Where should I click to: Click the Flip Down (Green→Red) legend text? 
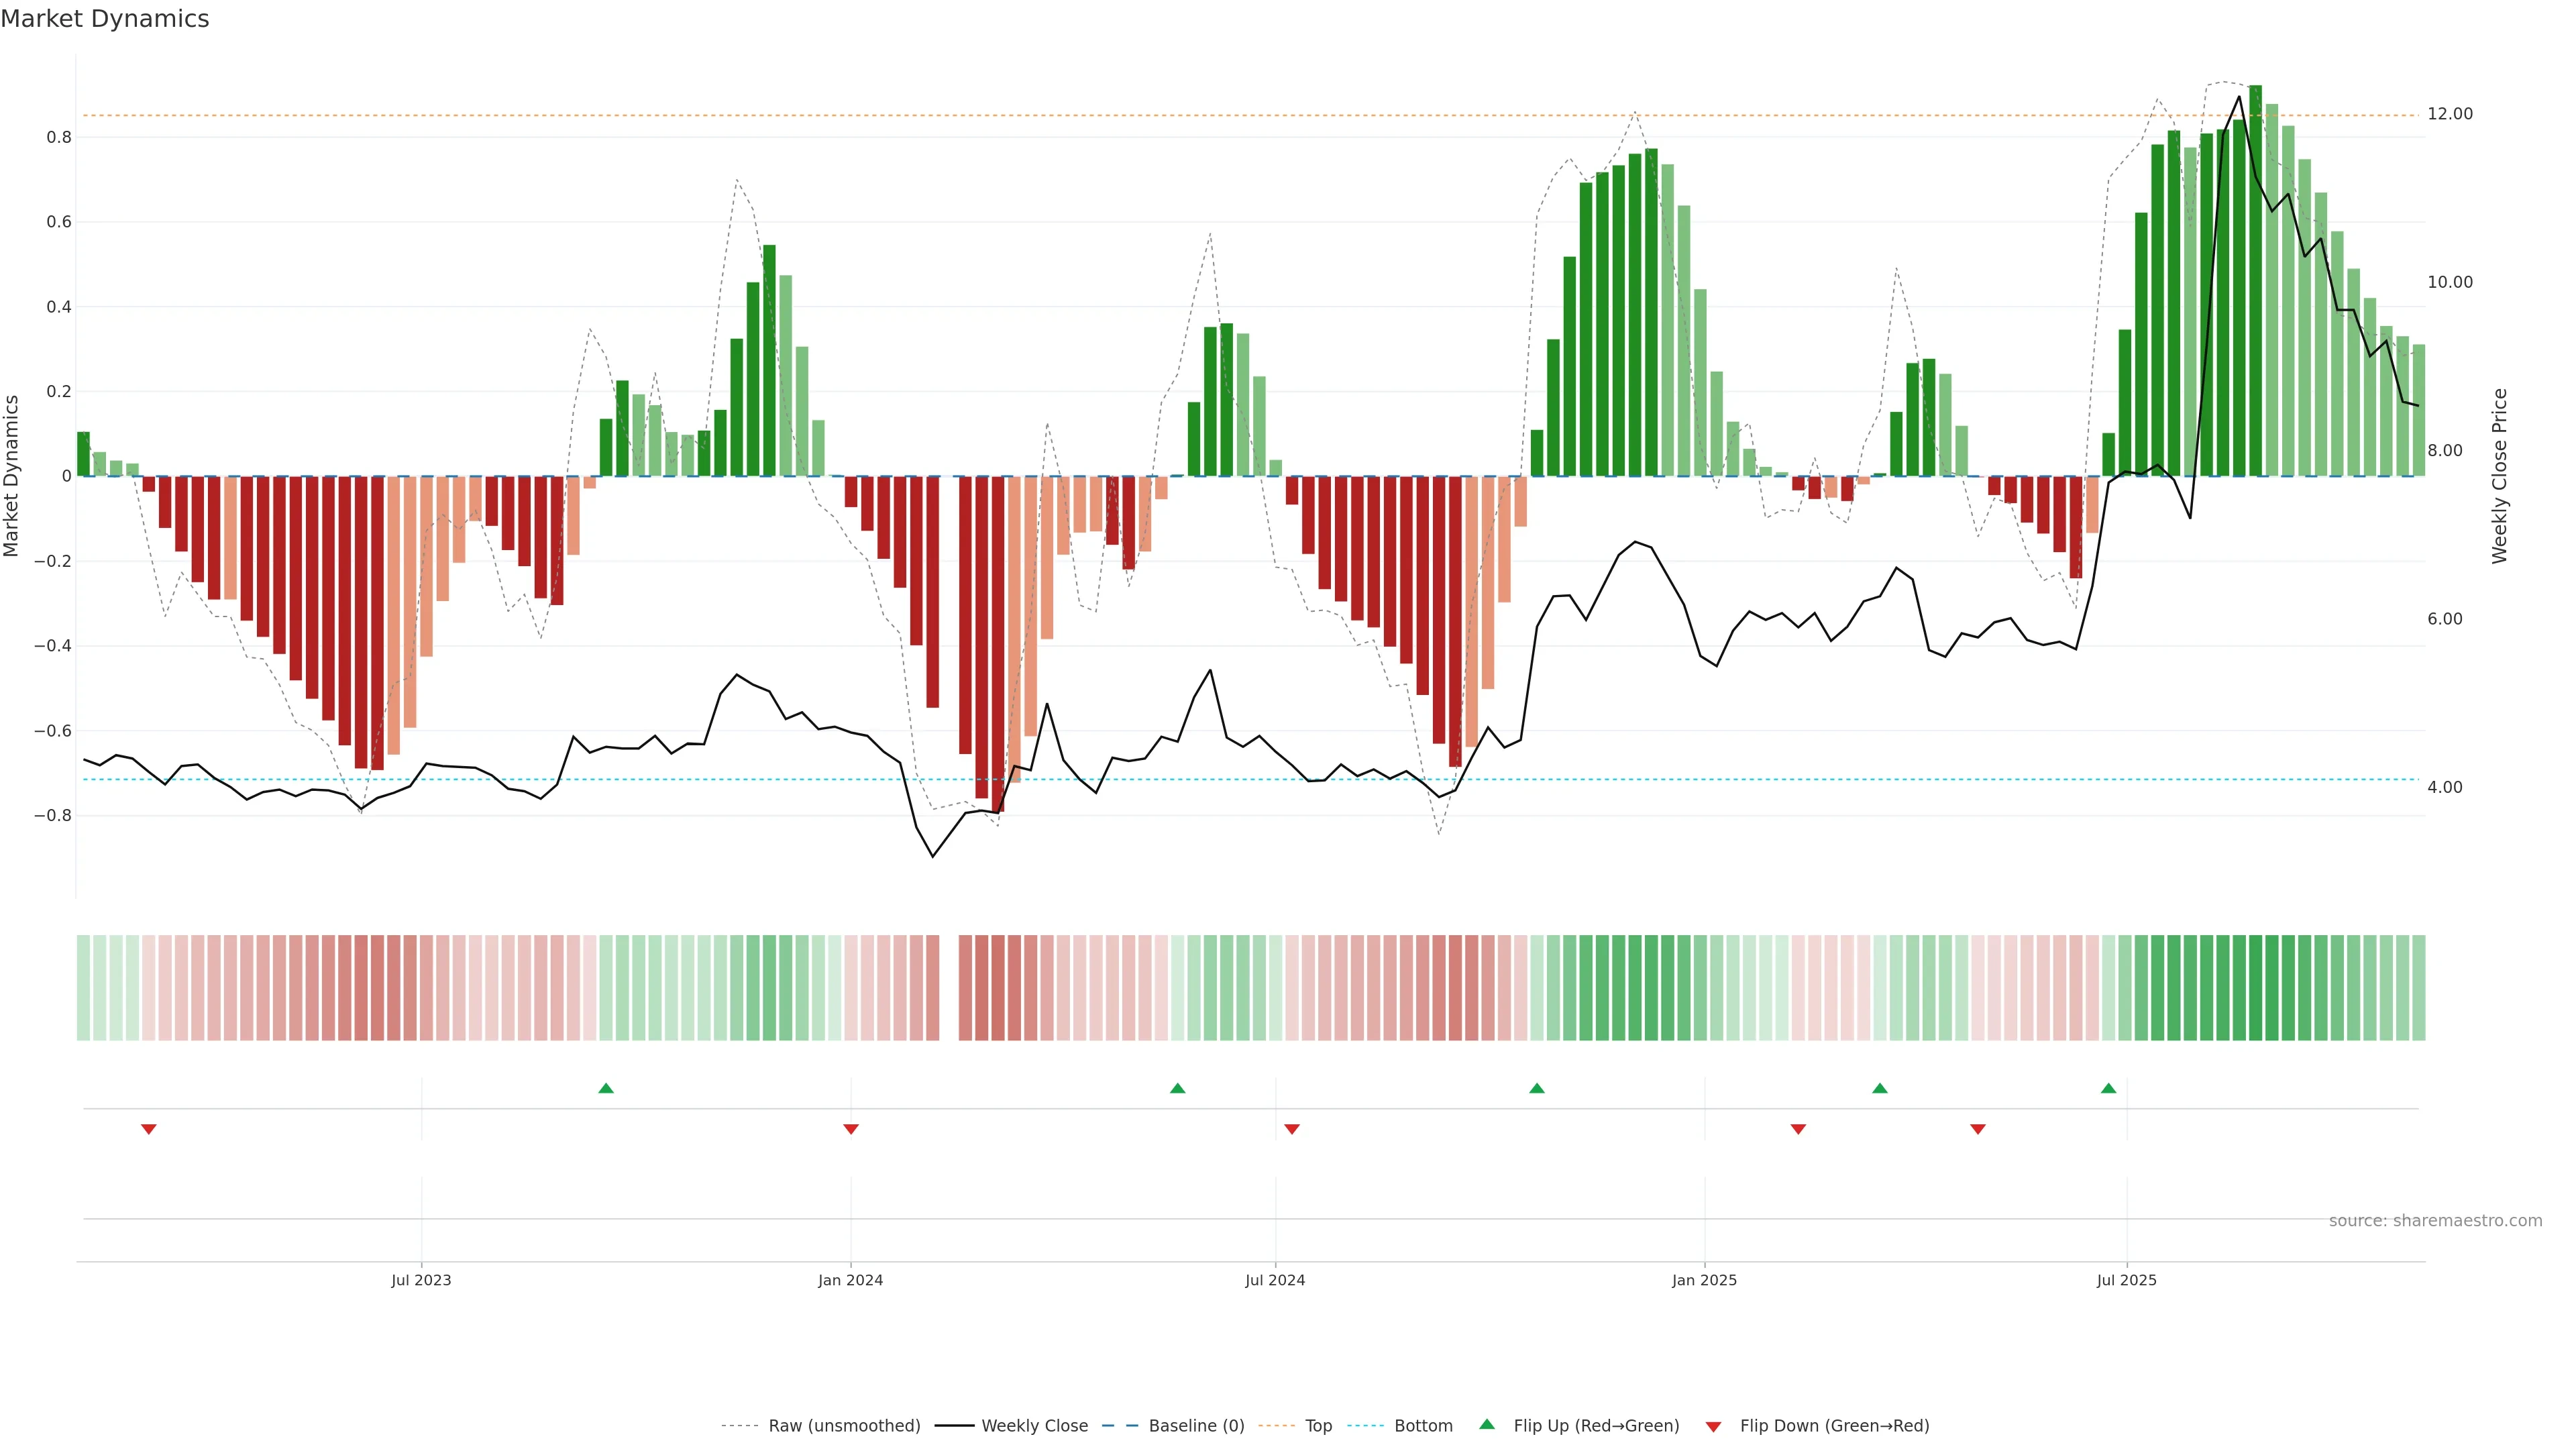coord(1834,1426)
